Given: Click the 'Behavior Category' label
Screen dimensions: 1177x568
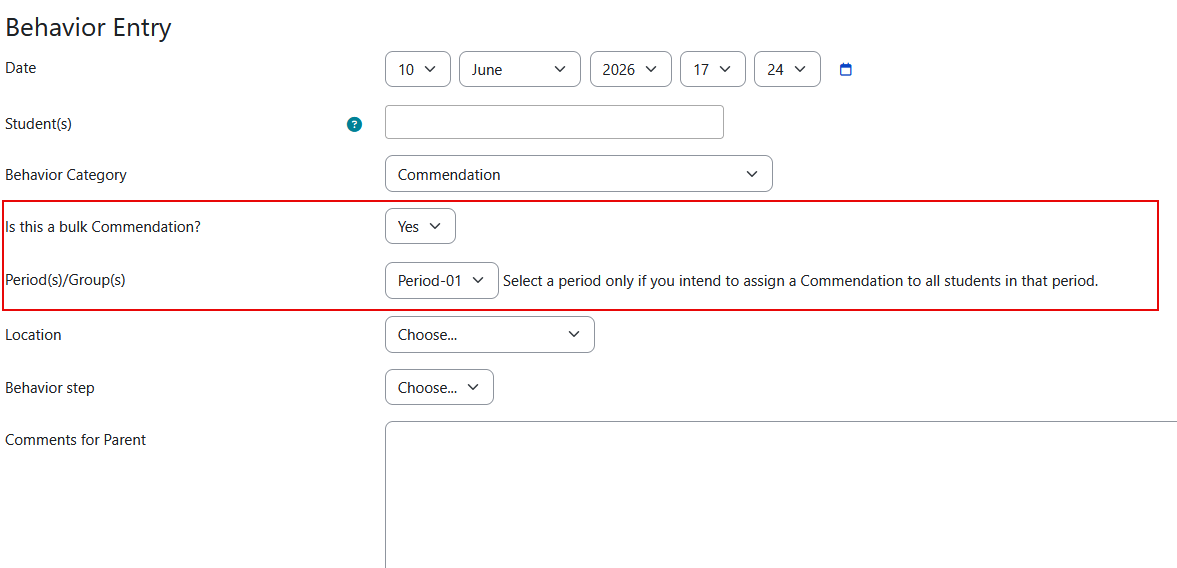Looking at the screenshot, I should 66,176.
